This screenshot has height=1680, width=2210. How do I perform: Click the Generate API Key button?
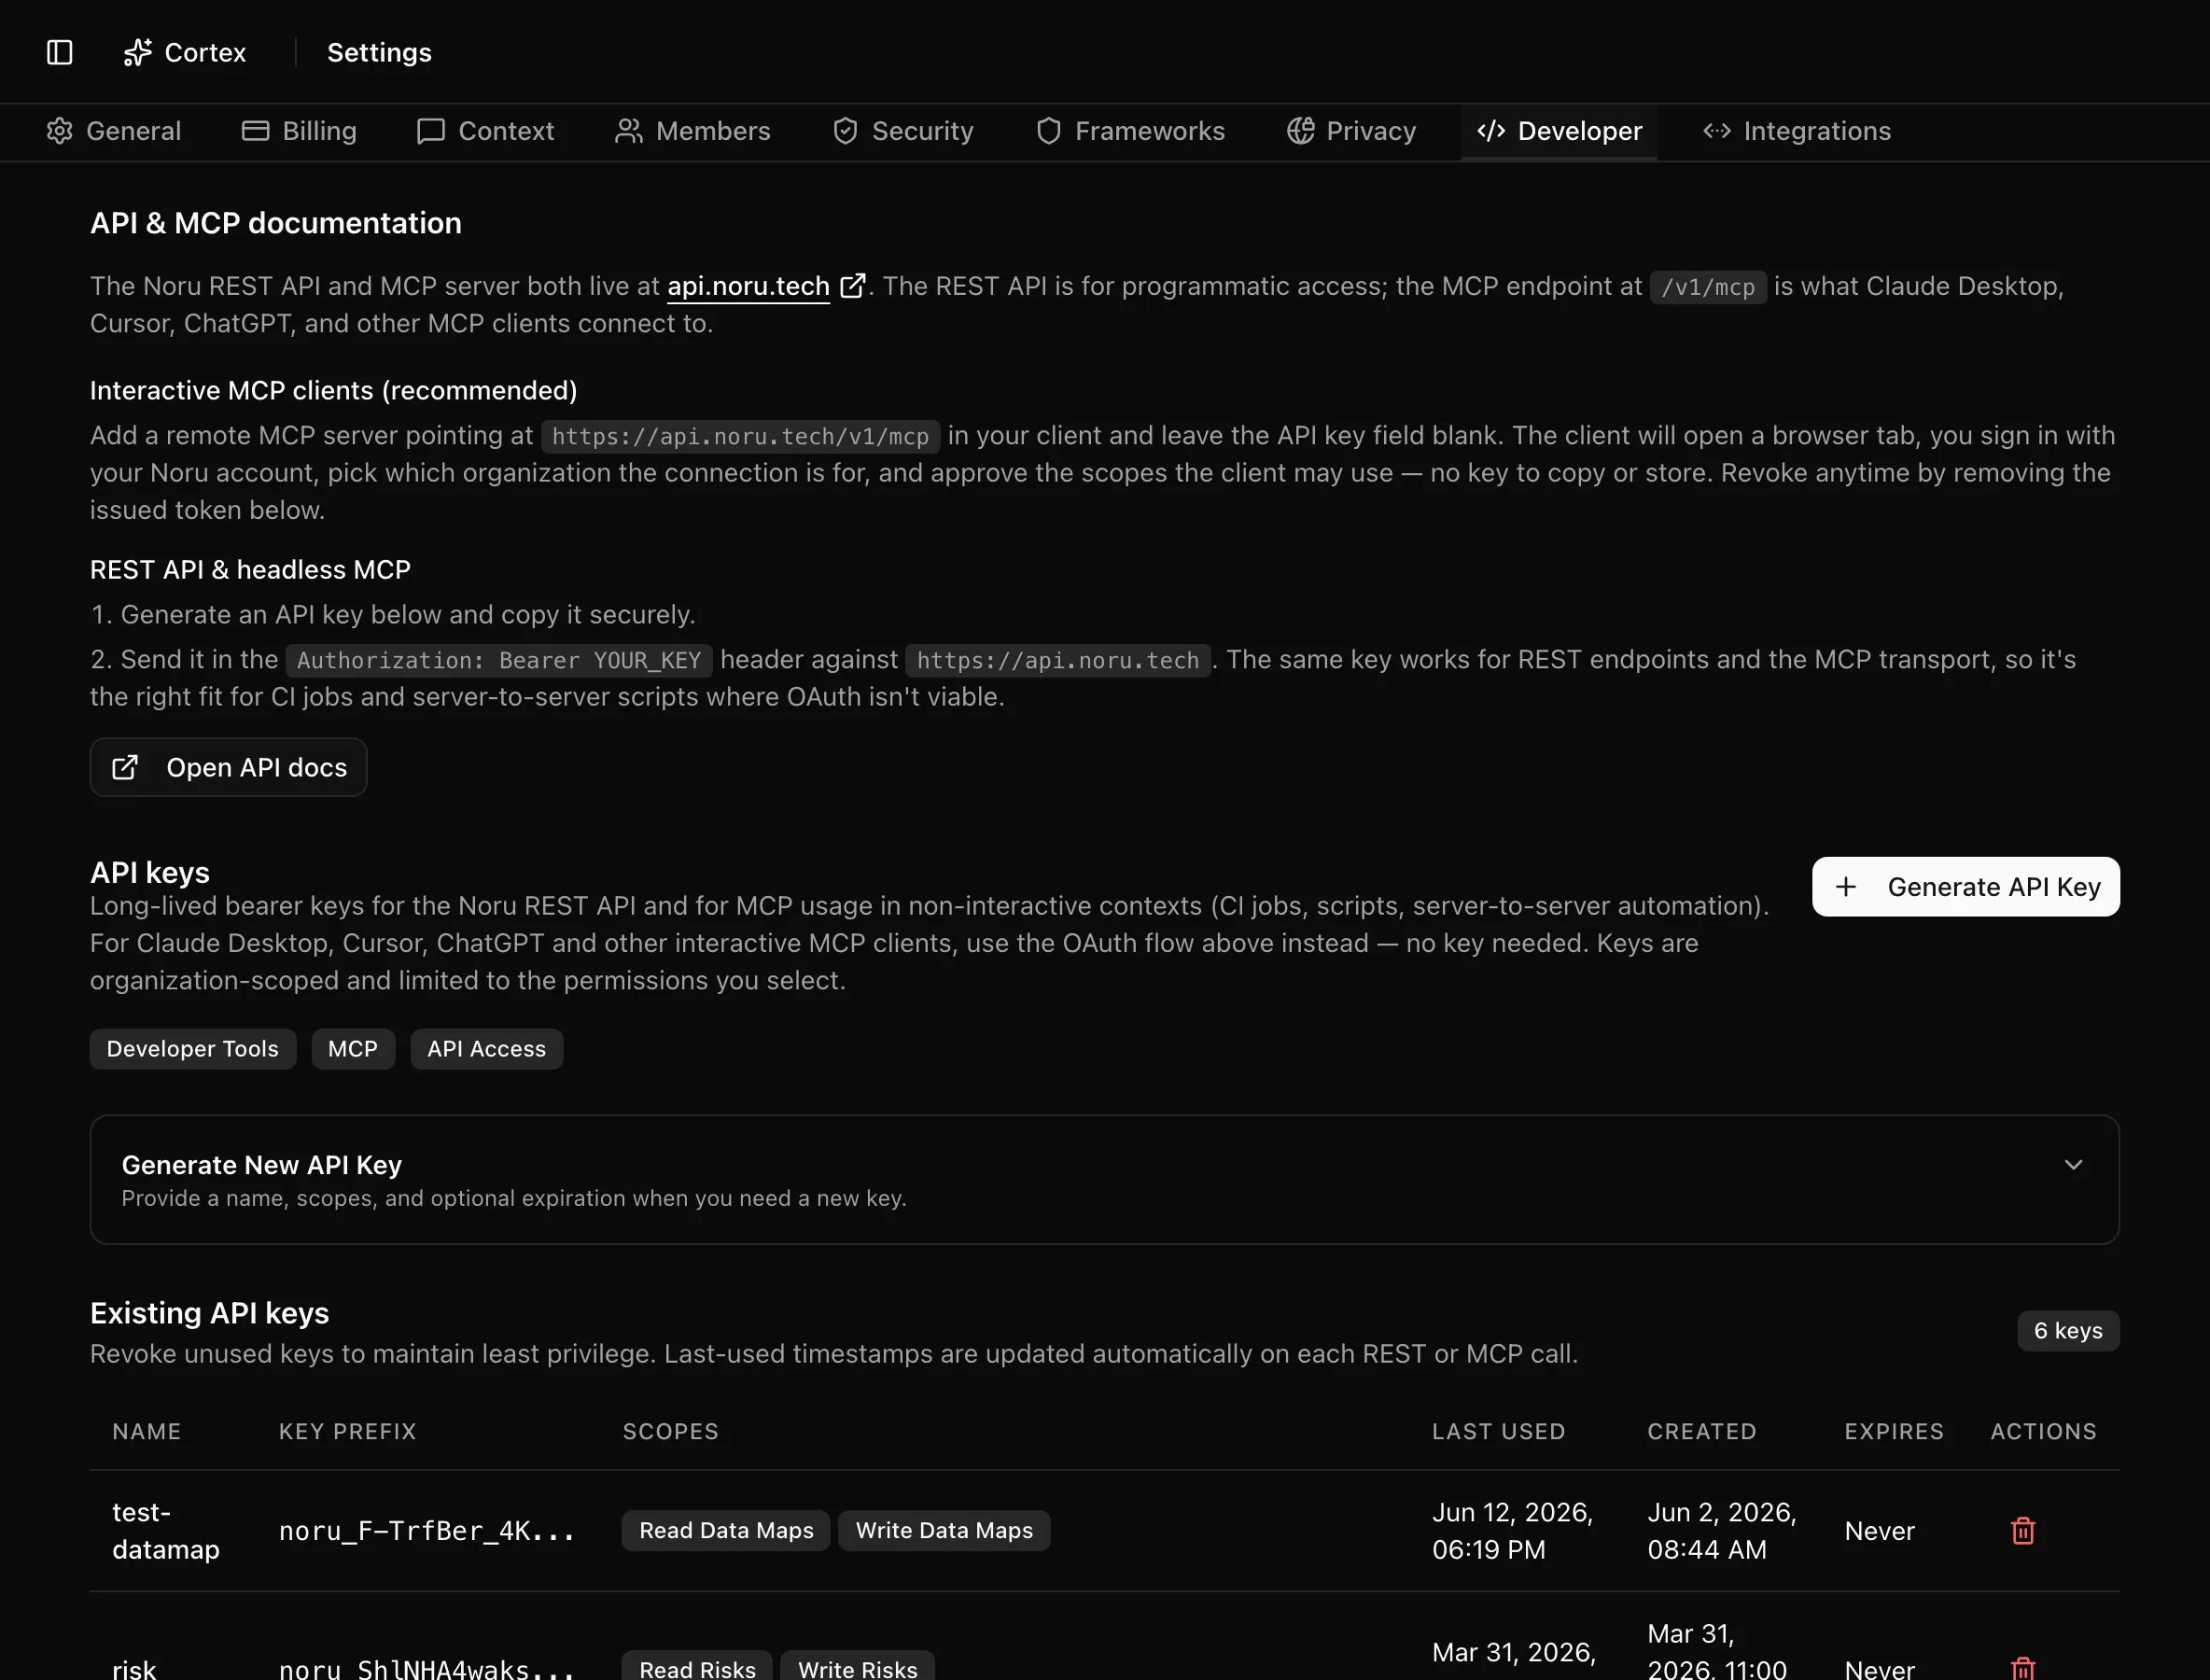coord(1965,887)
